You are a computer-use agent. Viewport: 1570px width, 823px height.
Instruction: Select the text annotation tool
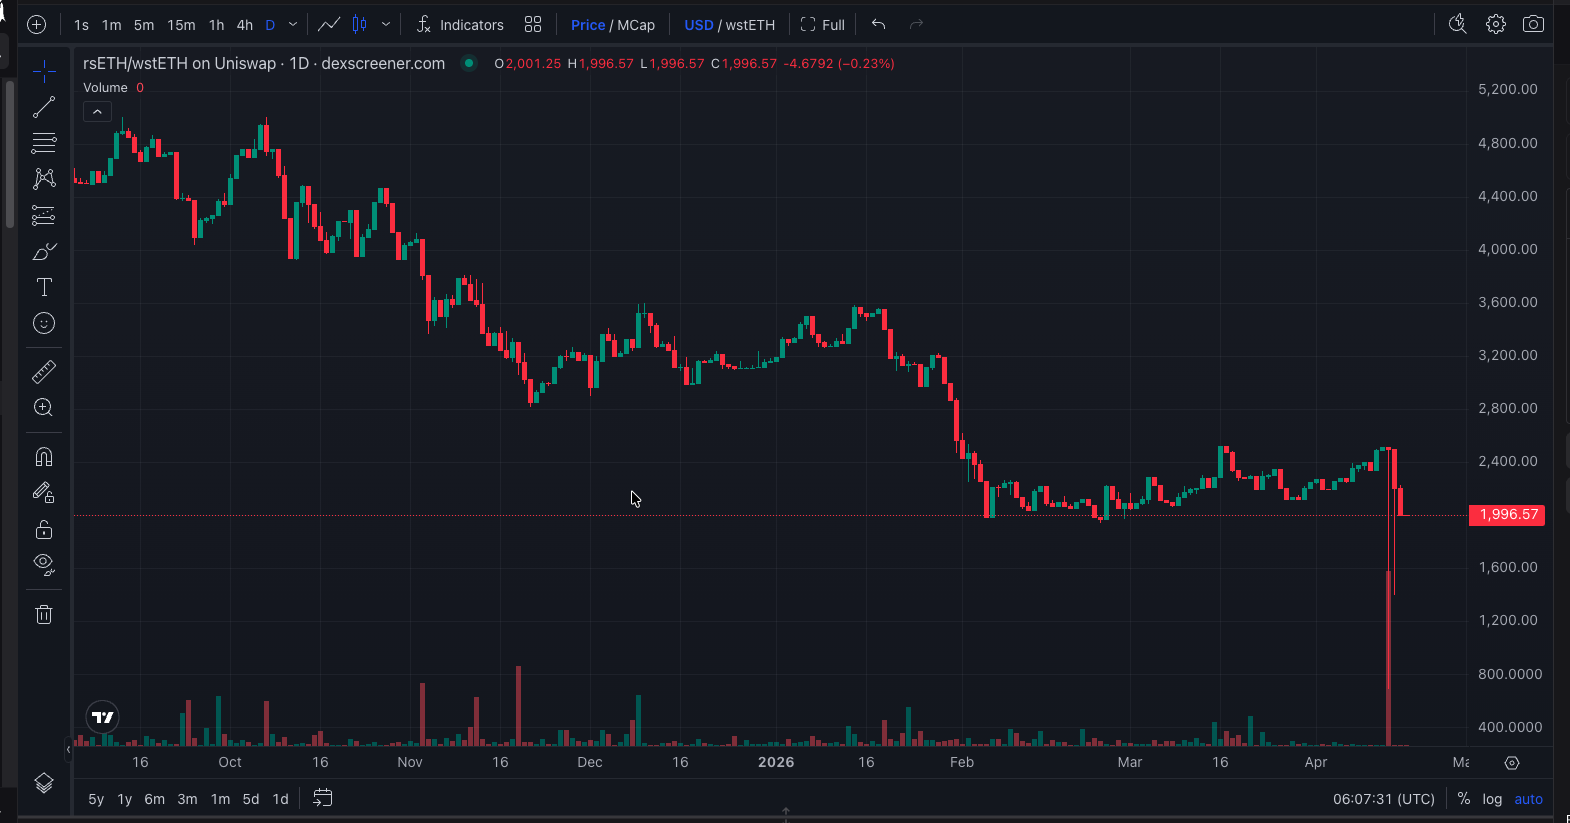tap(44, 287)
